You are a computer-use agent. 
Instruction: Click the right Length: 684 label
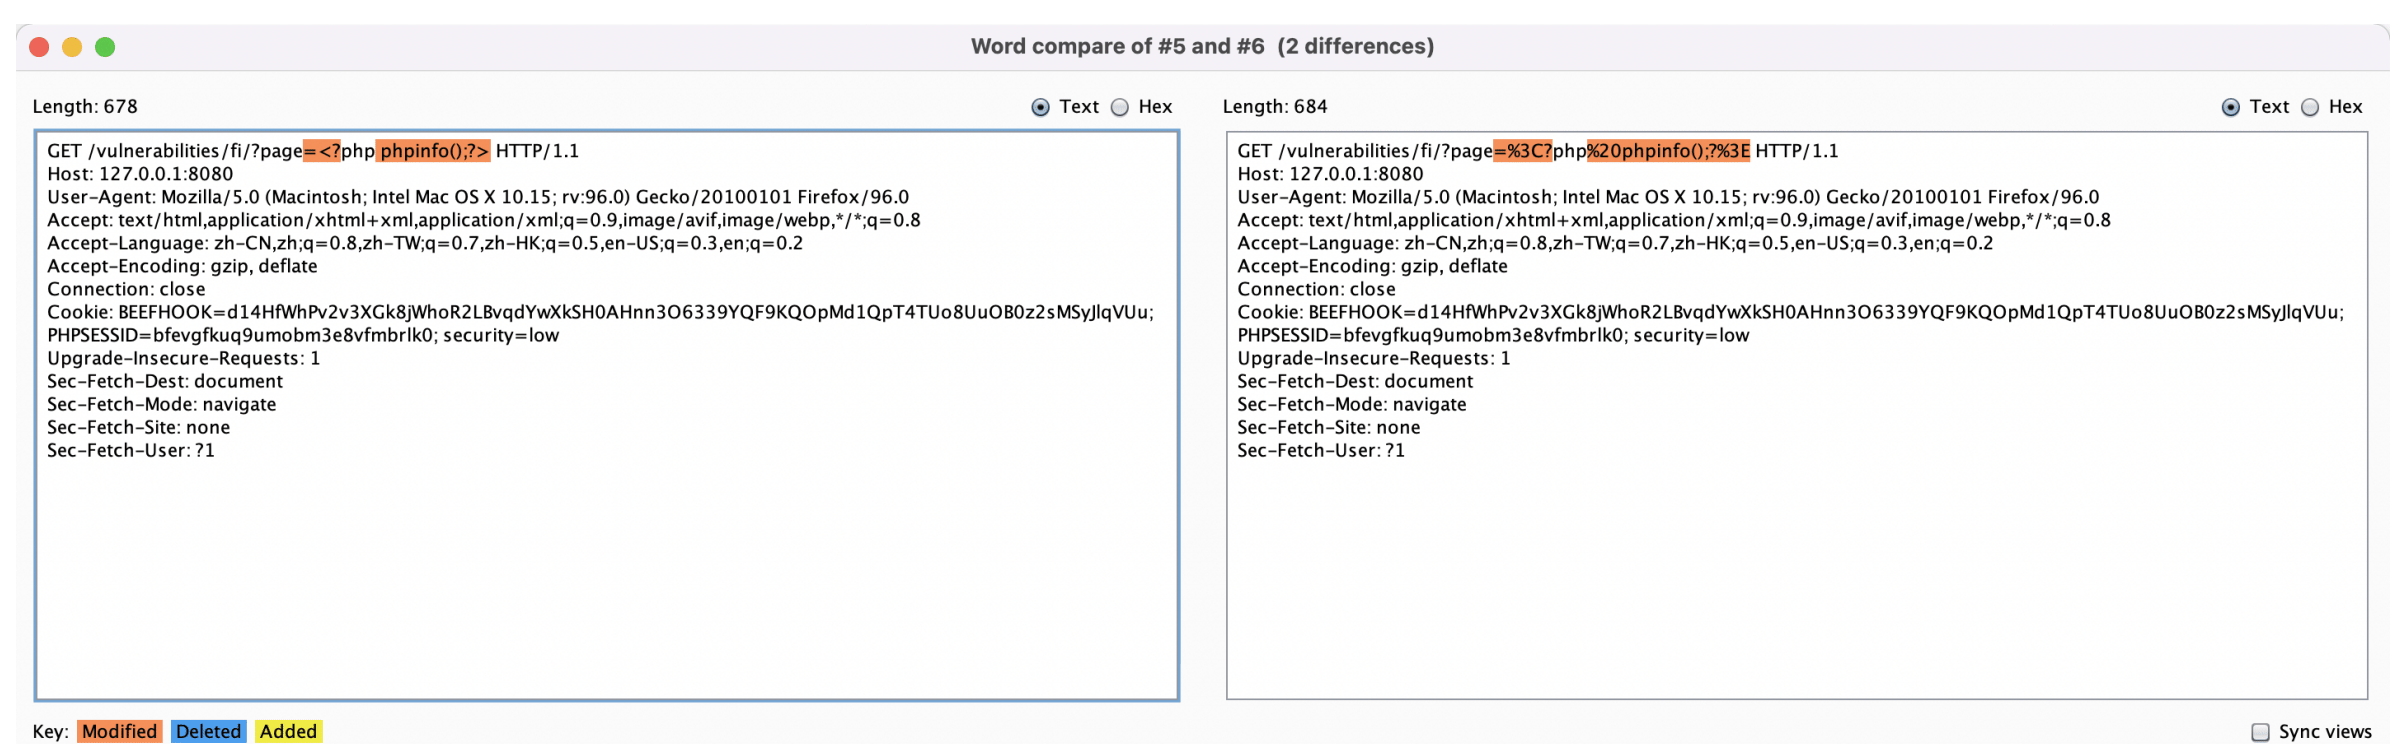(1275, 107)
